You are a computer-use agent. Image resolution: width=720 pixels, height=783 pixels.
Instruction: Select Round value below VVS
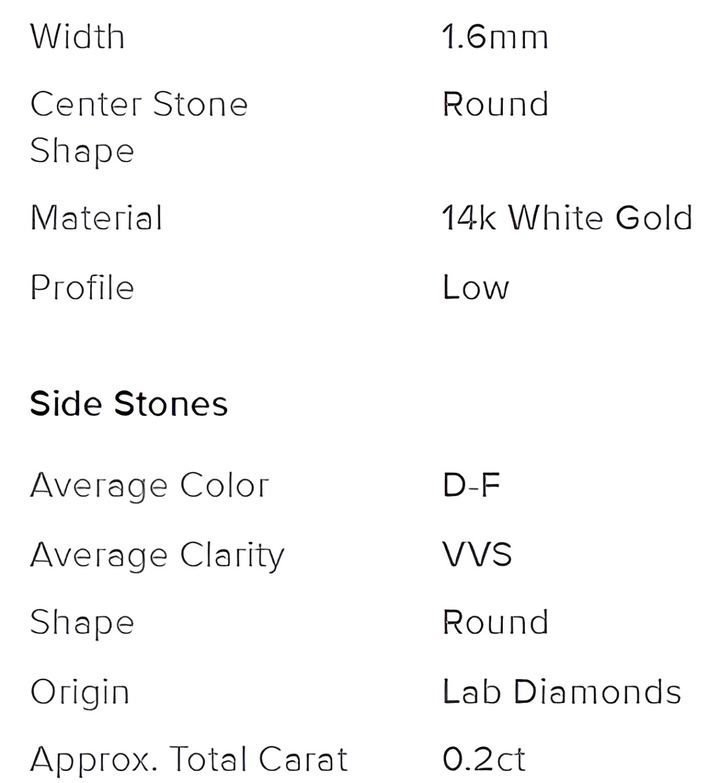[x=495, y=622]
